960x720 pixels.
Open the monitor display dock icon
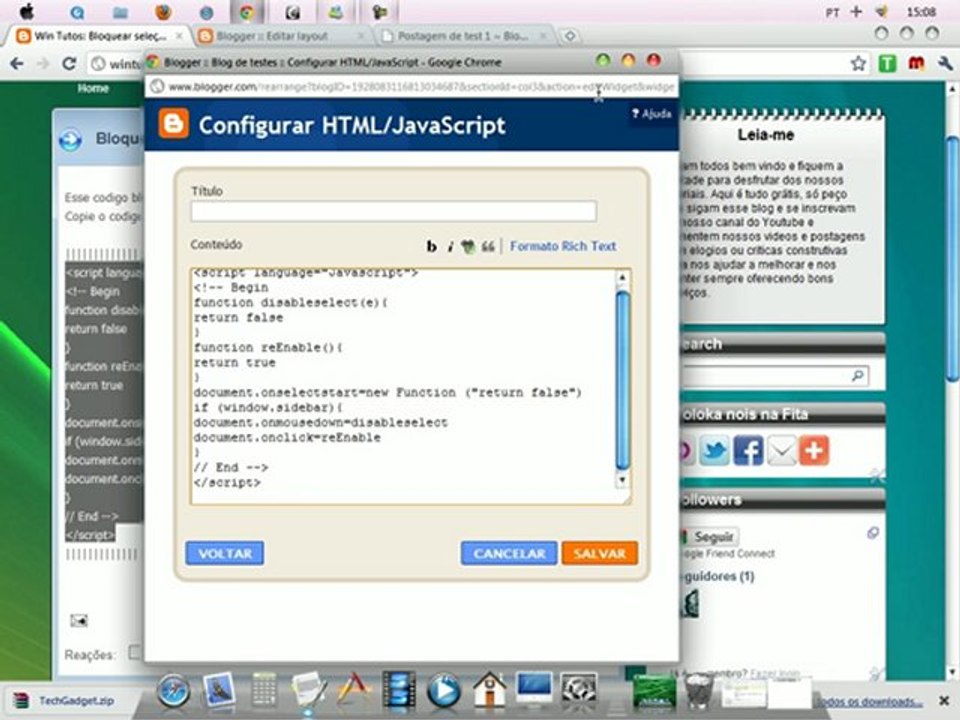534,690
